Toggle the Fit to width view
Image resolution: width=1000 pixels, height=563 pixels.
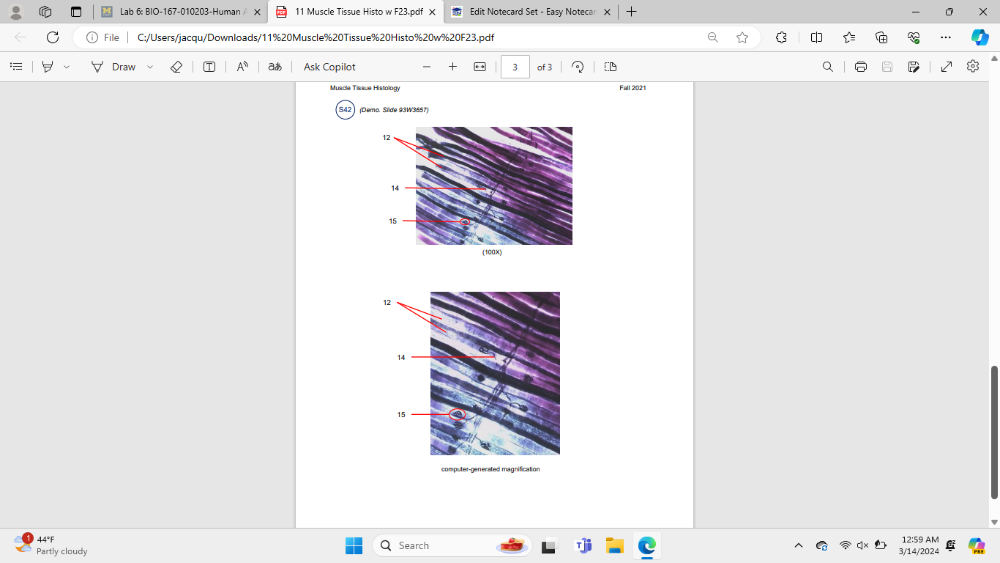[x=479, y=67]
